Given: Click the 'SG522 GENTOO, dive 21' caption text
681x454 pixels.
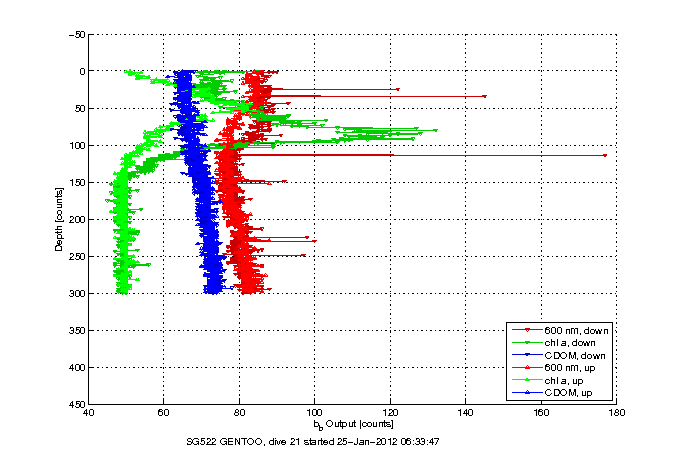Looking at the screenshot, I should tap(244, 442).
